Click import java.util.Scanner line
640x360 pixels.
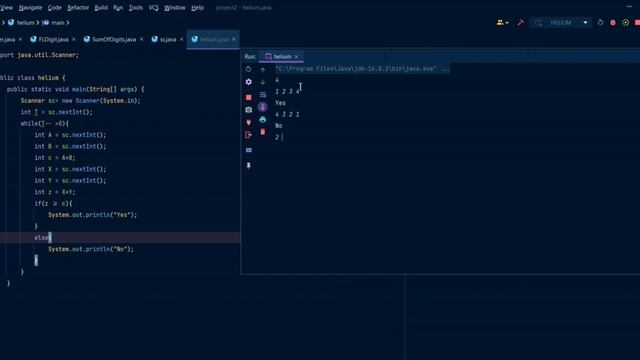tap(39, 55)
